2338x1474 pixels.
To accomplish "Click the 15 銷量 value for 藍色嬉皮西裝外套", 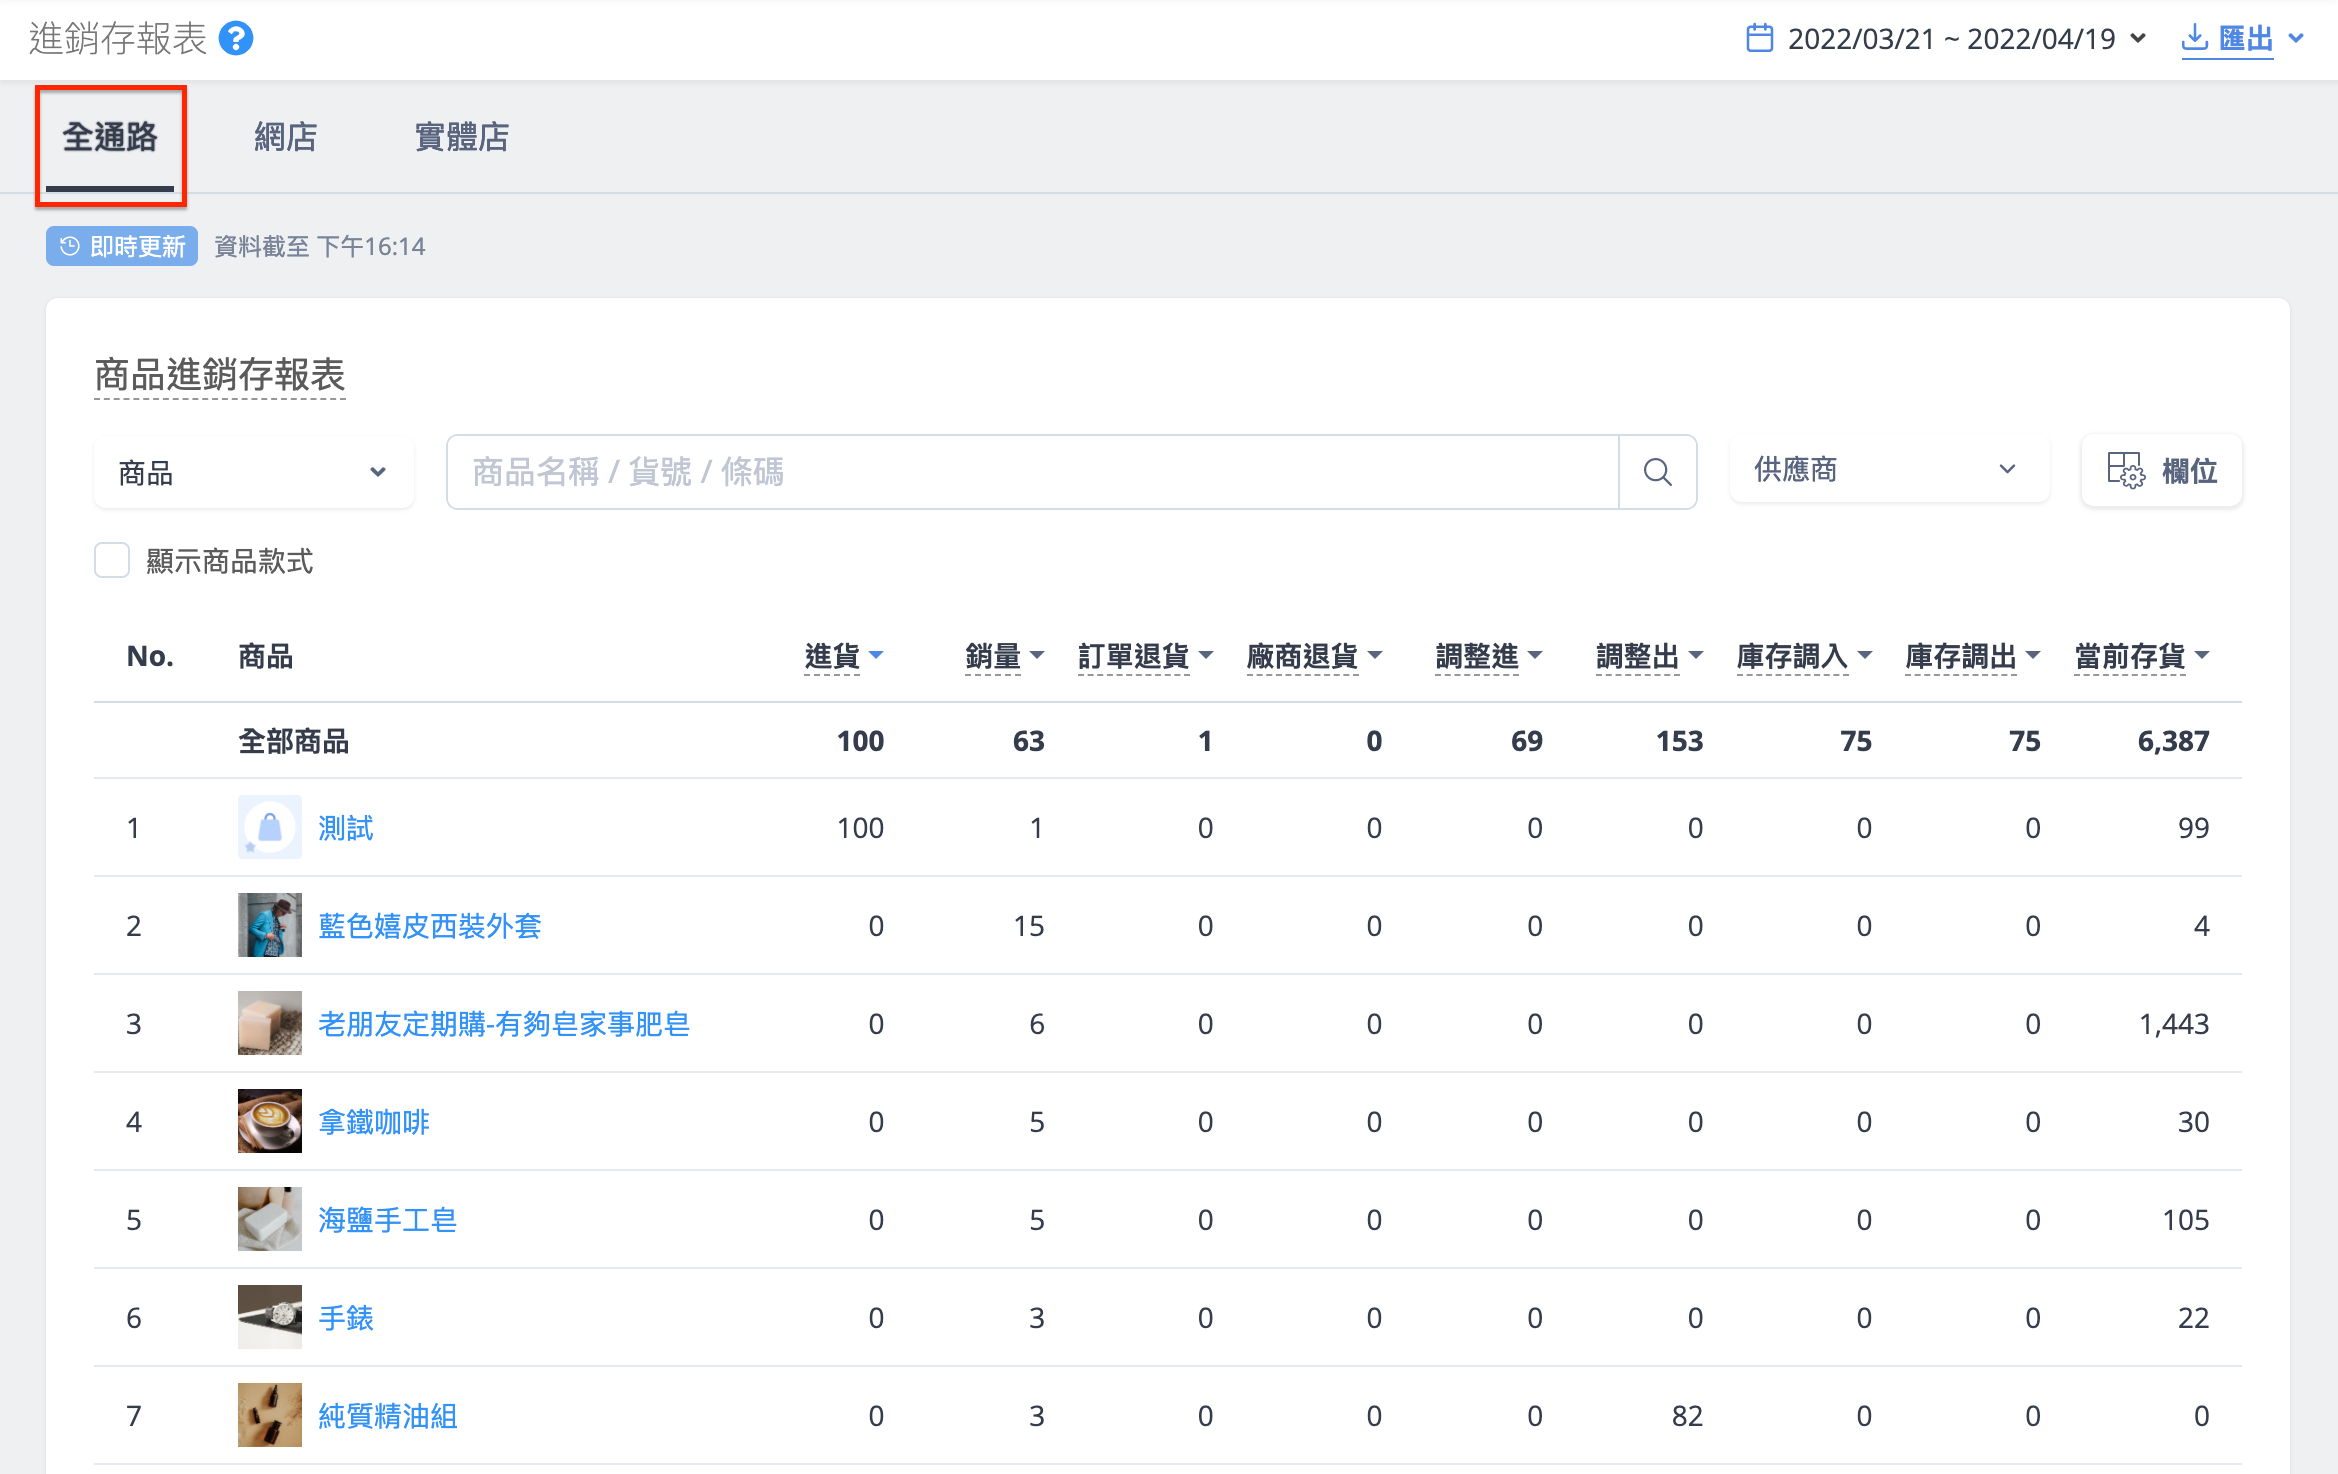I will pyautogui.click(x=1029, y=926).
